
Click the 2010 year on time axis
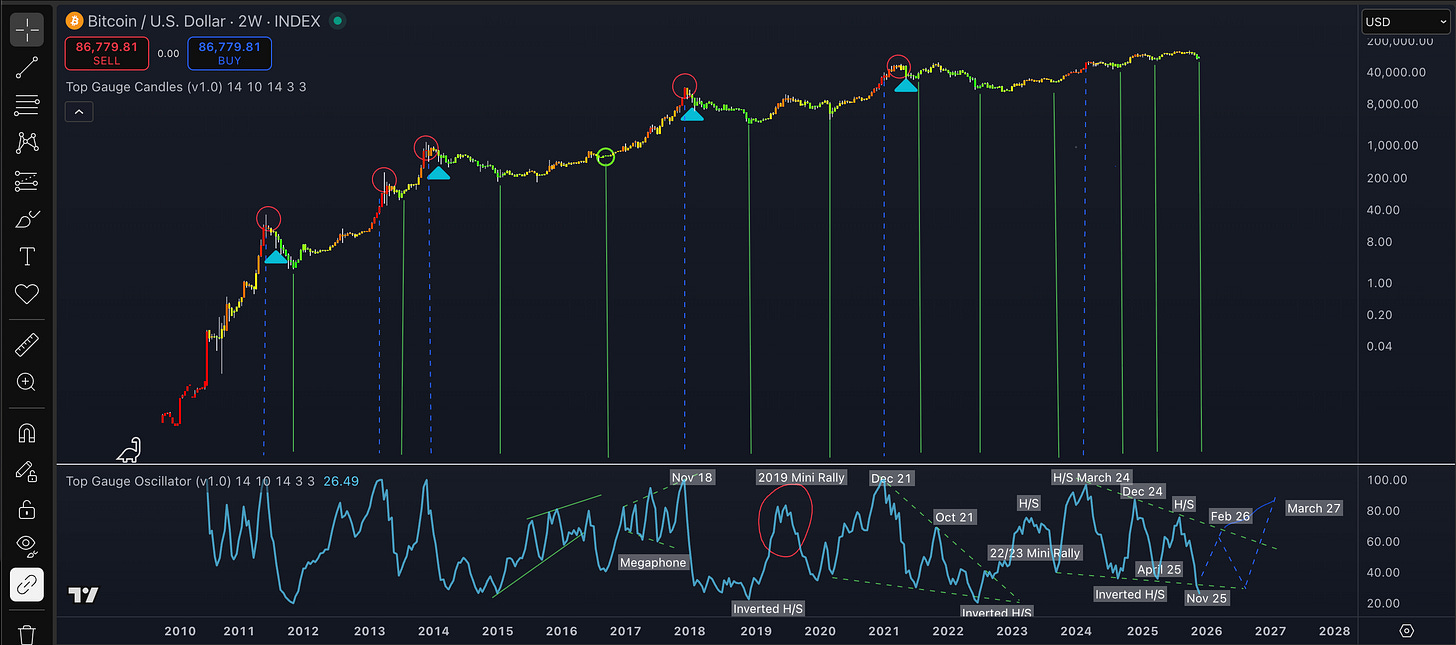coord(180,631)
